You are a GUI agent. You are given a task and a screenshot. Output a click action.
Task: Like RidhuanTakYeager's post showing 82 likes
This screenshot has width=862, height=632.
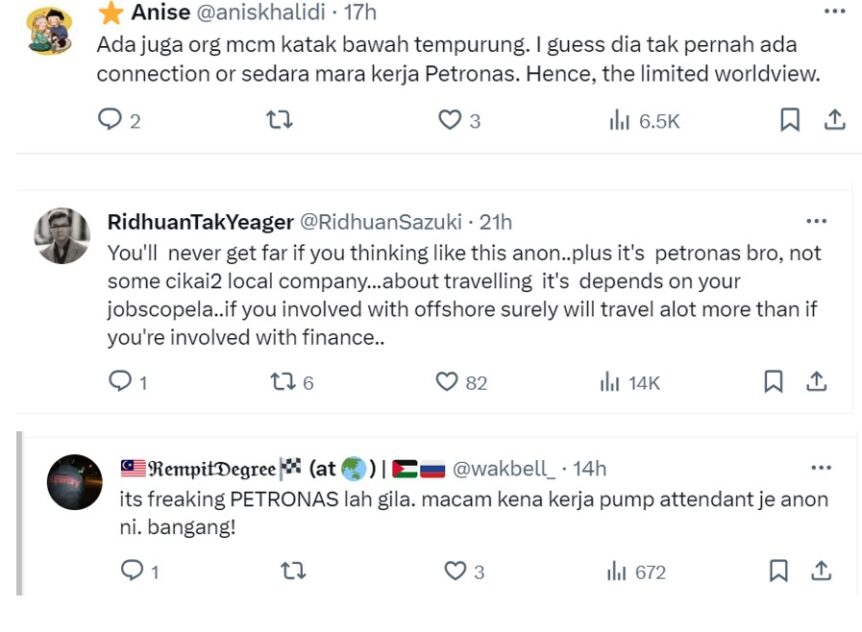pos(449,382)
